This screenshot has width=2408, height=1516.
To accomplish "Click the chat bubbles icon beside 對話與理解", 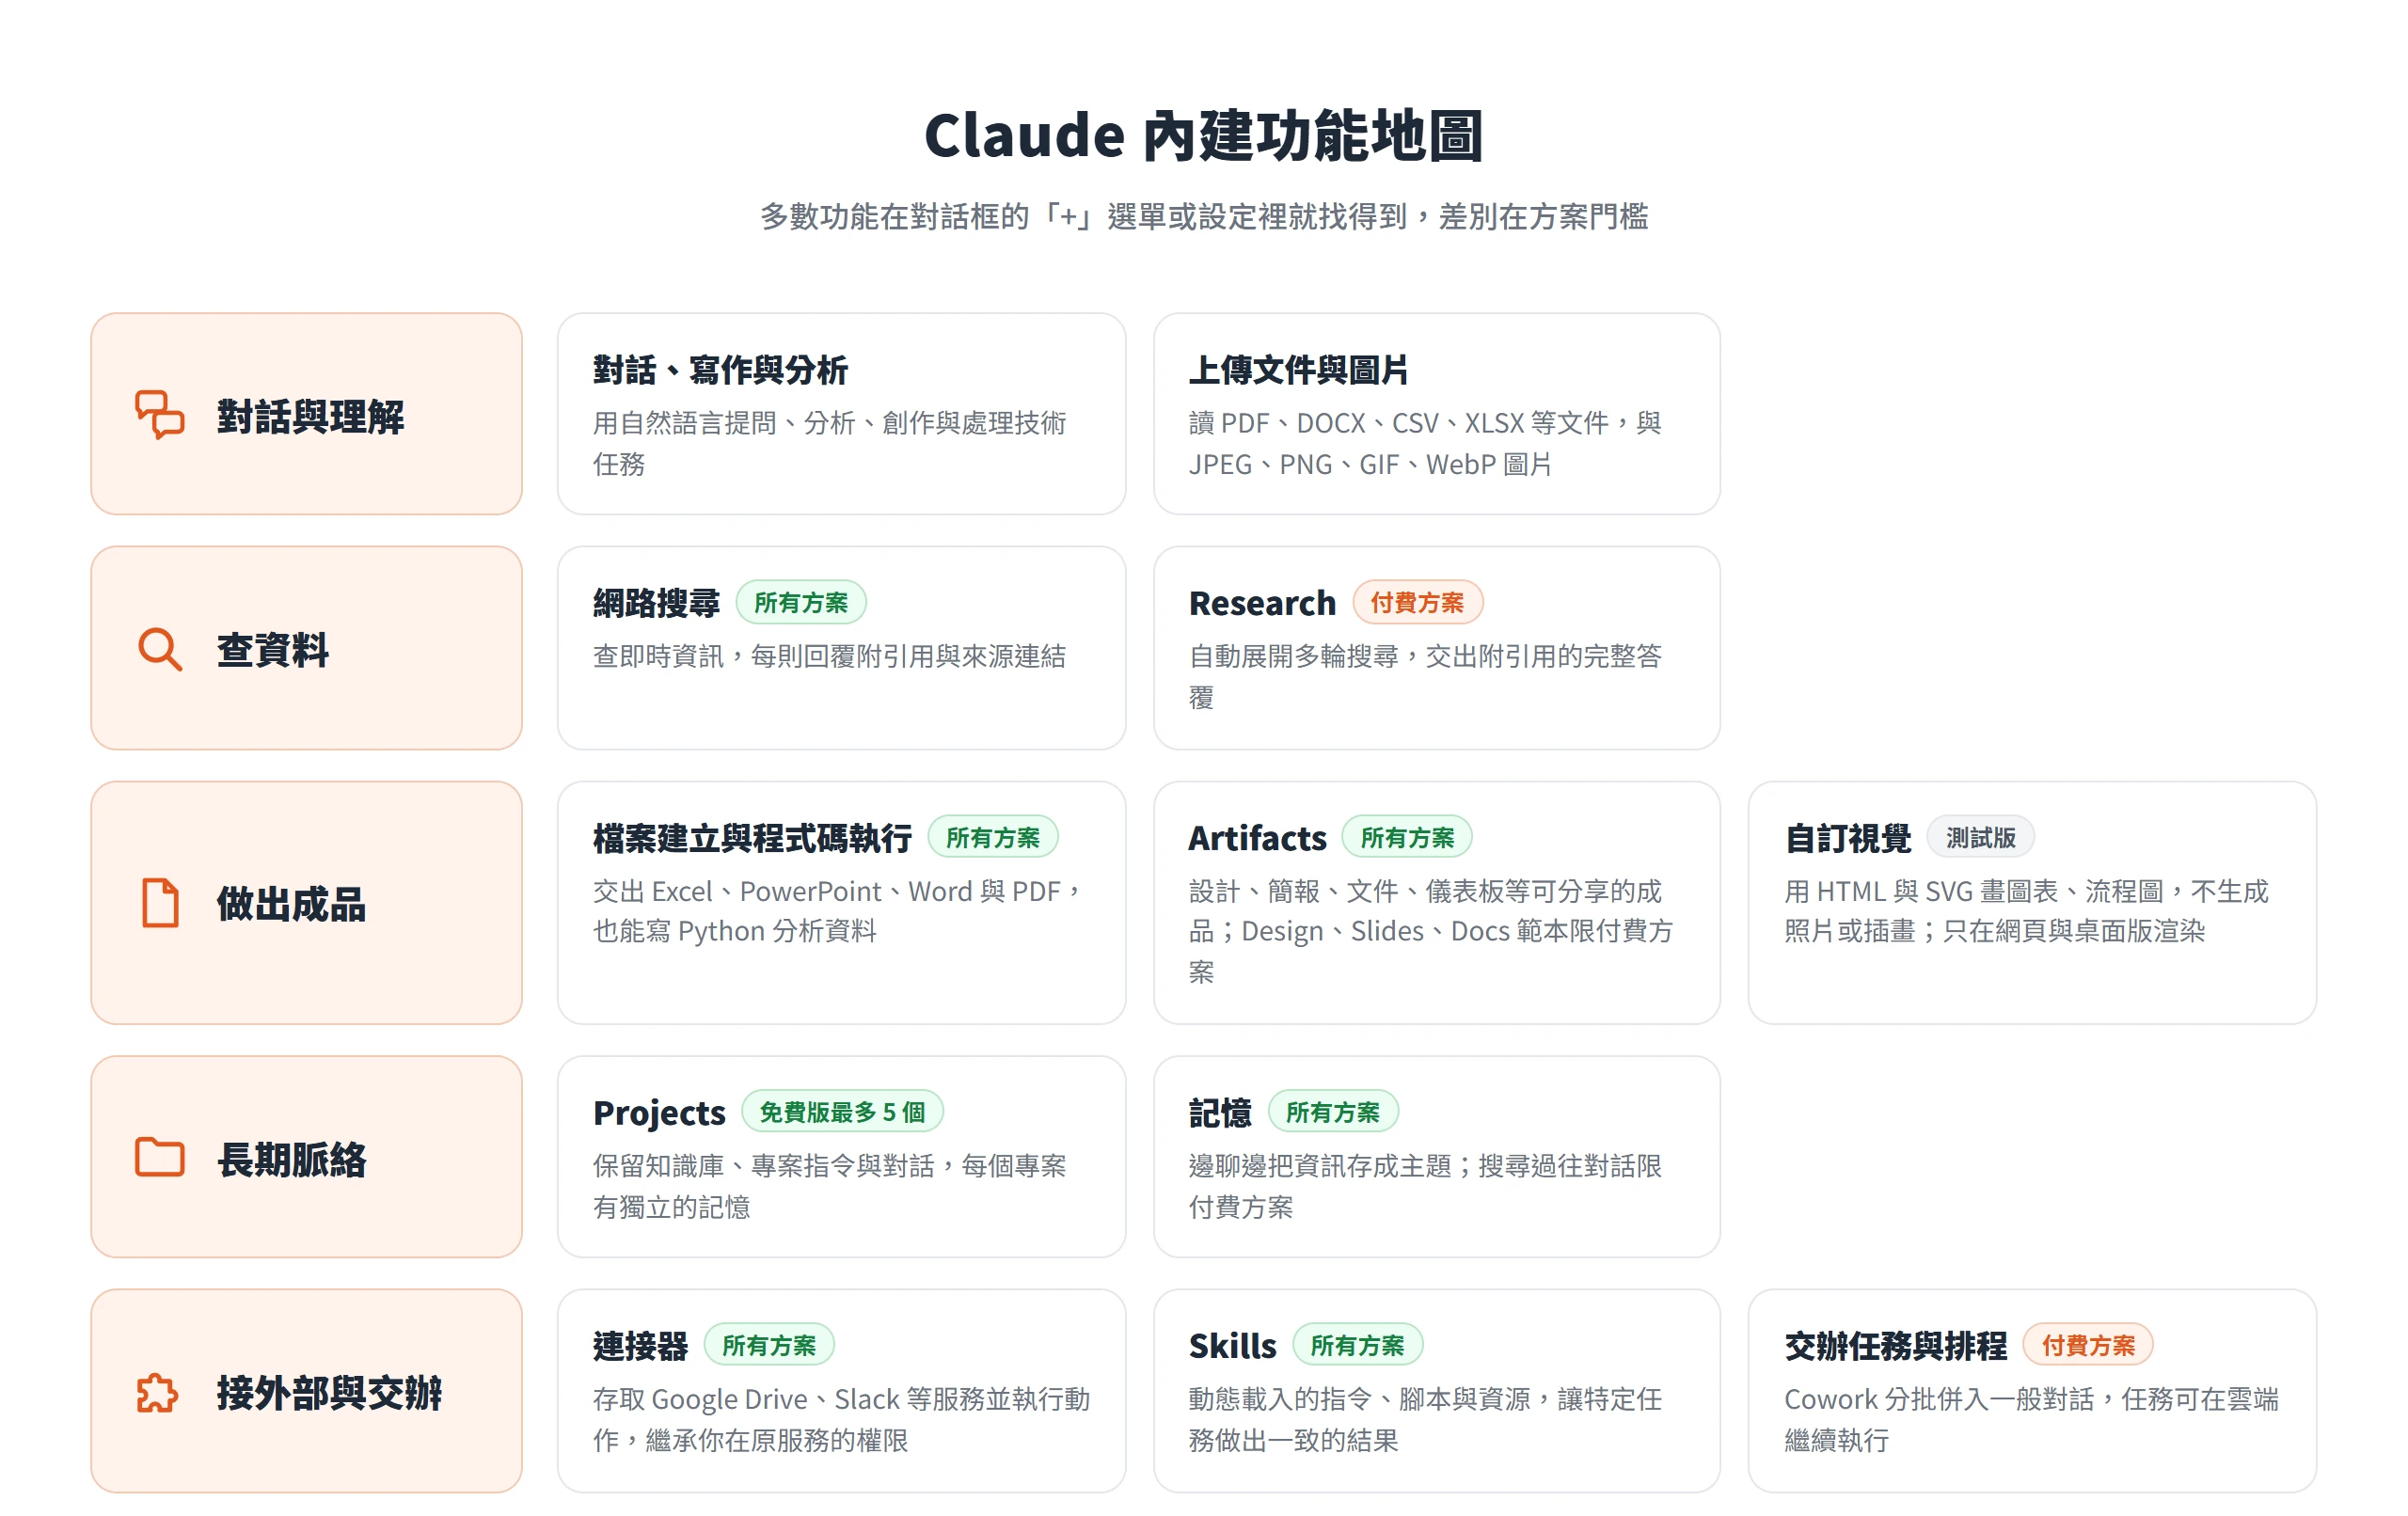I will 160,415.
